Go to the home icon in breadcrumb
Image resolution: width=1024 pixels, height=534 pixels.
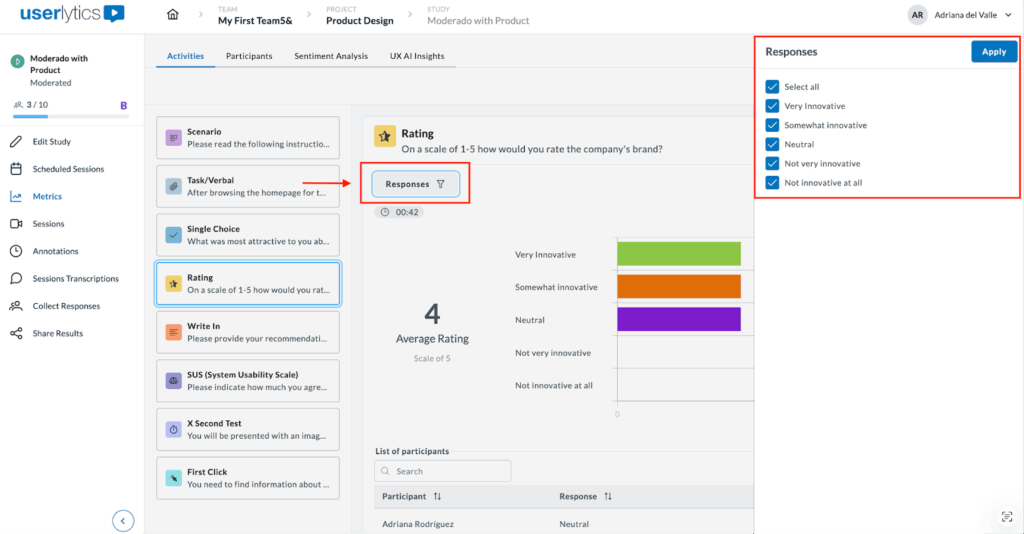(172, 14)
